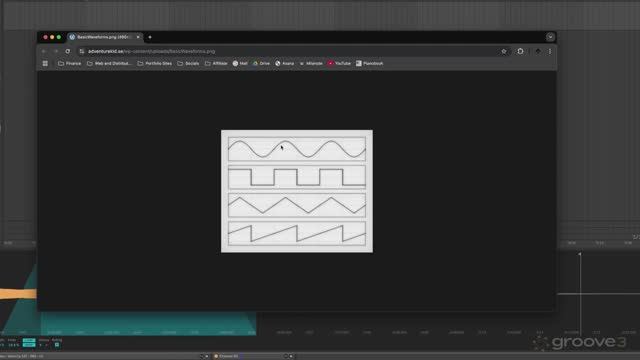Go back in the browser
The image size is (640, 360).
click(44, 51)
